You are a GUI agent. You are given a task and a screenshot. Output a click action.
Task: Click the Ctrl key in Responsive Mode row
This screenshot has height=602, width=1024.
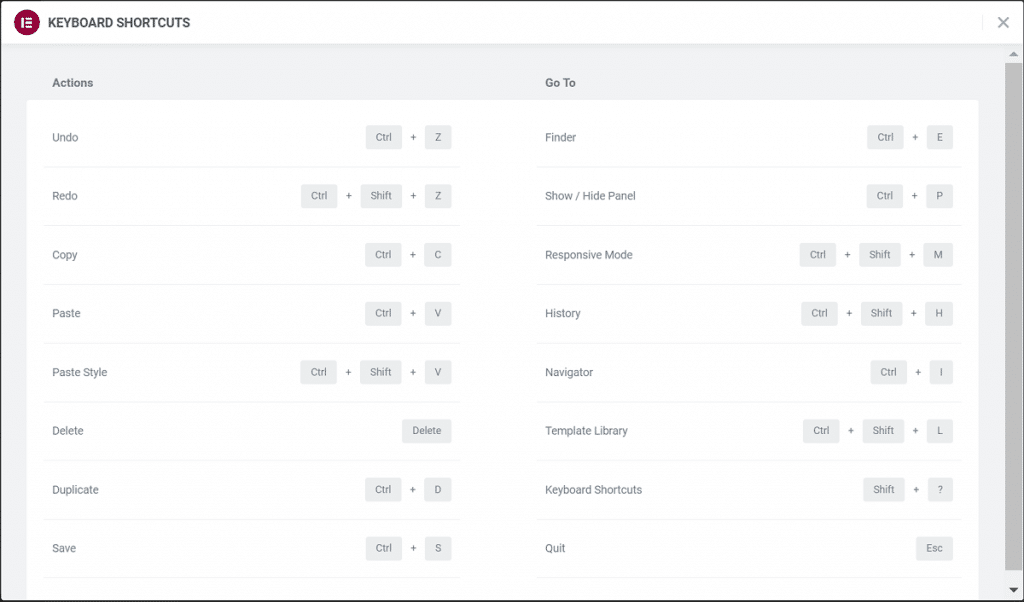pos(818,255)
